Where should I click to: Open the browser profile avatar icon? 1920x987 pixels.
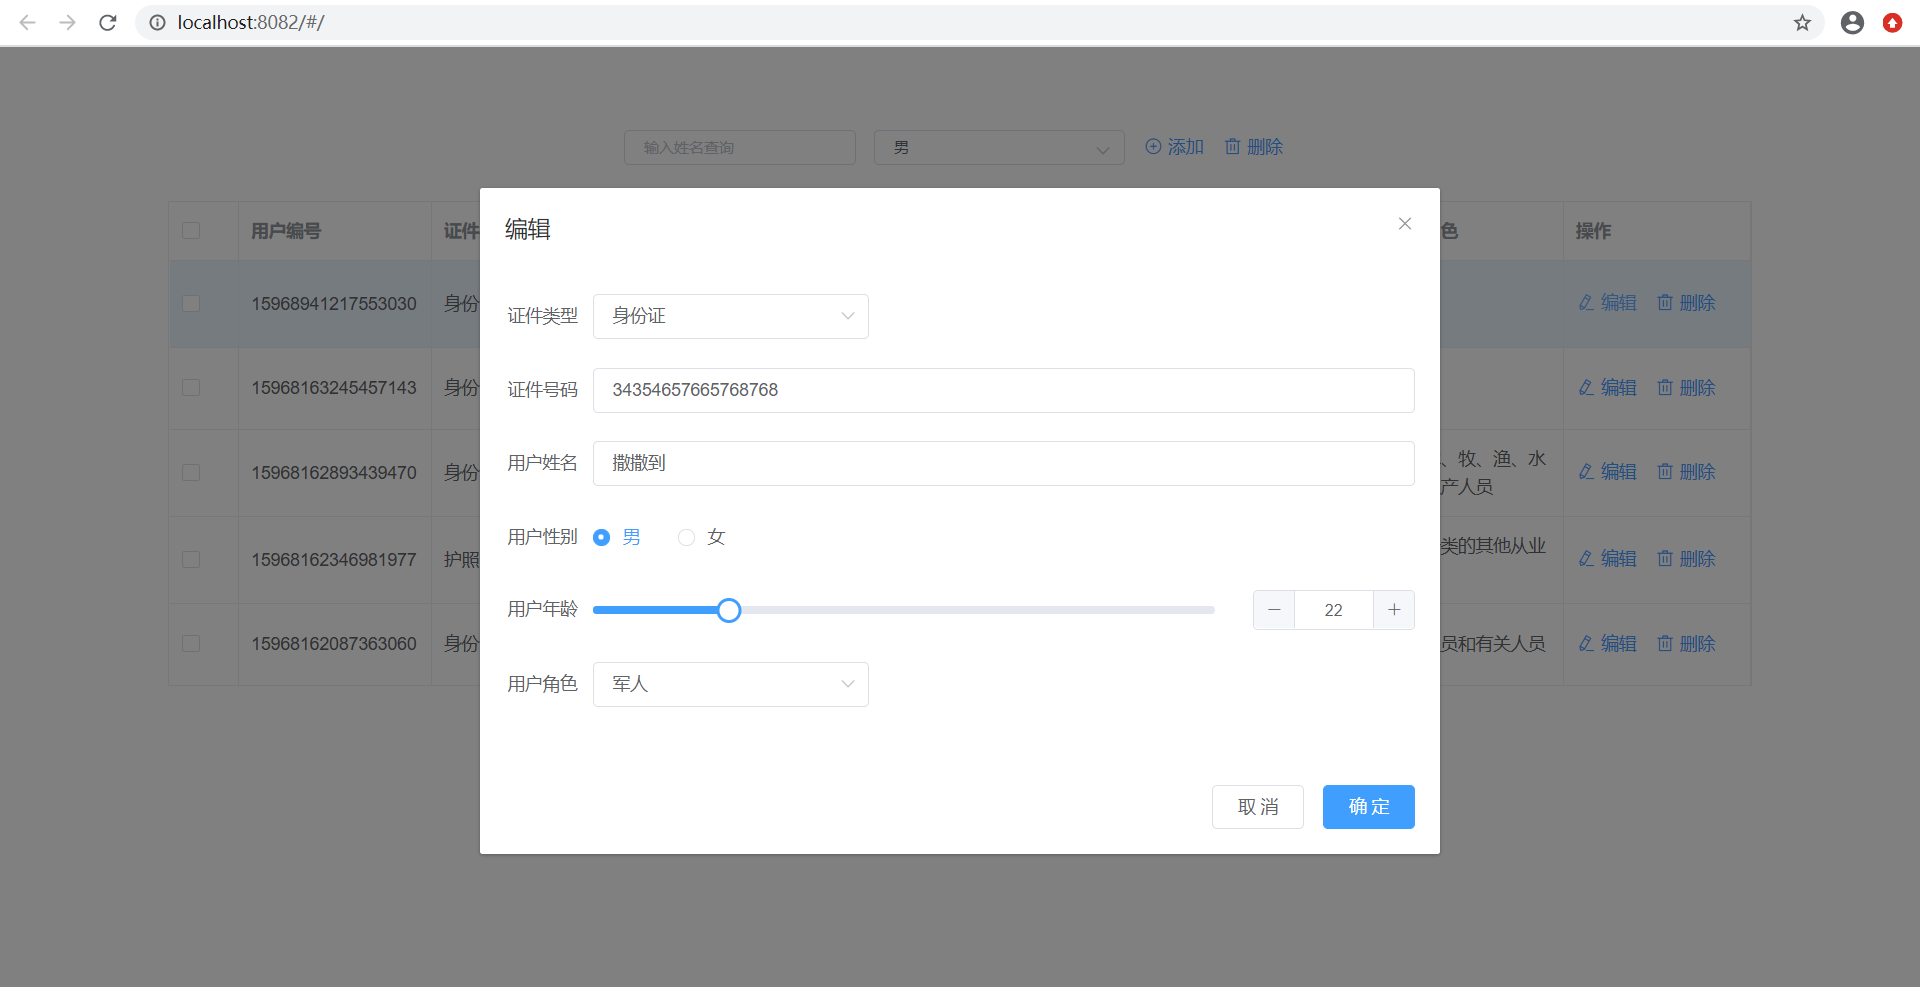point(1852,22)
